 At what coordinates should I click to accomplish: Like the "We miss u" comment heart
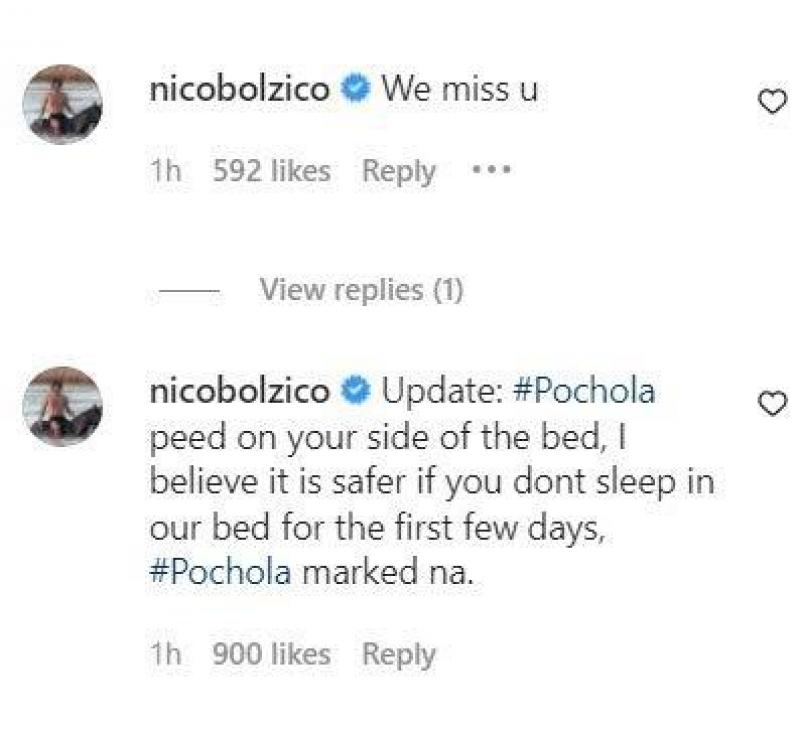(x=772, y=101)
